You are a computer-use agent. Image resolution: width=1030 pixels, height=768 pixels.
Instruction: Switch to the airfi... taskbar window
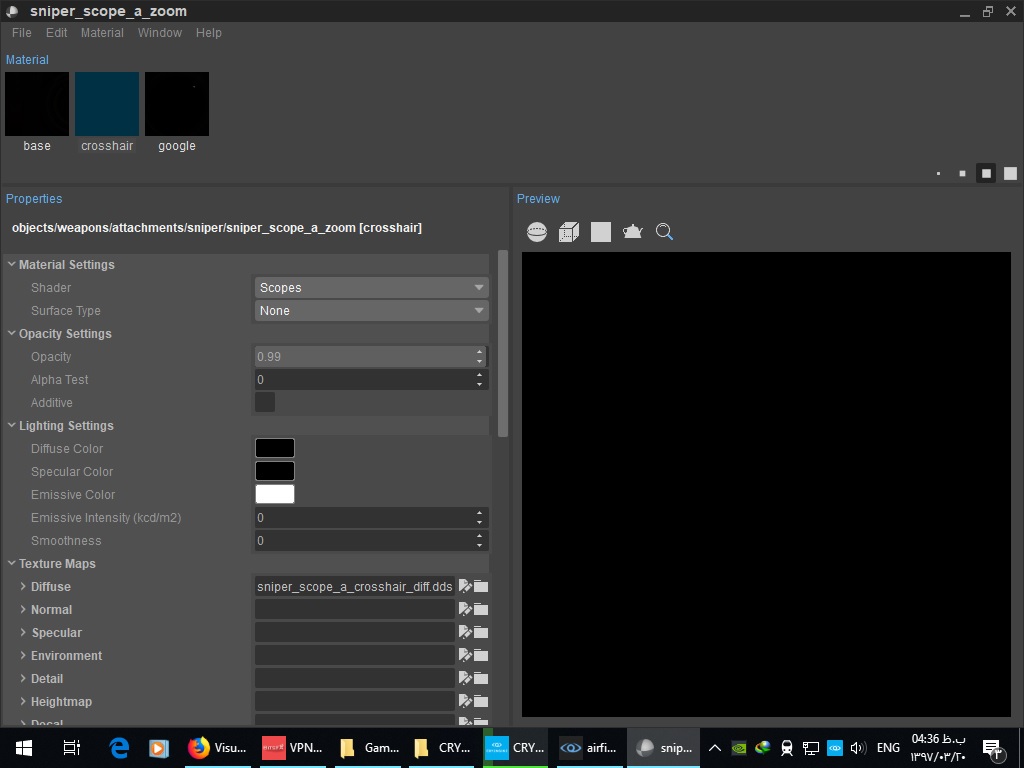click(589, 748)
